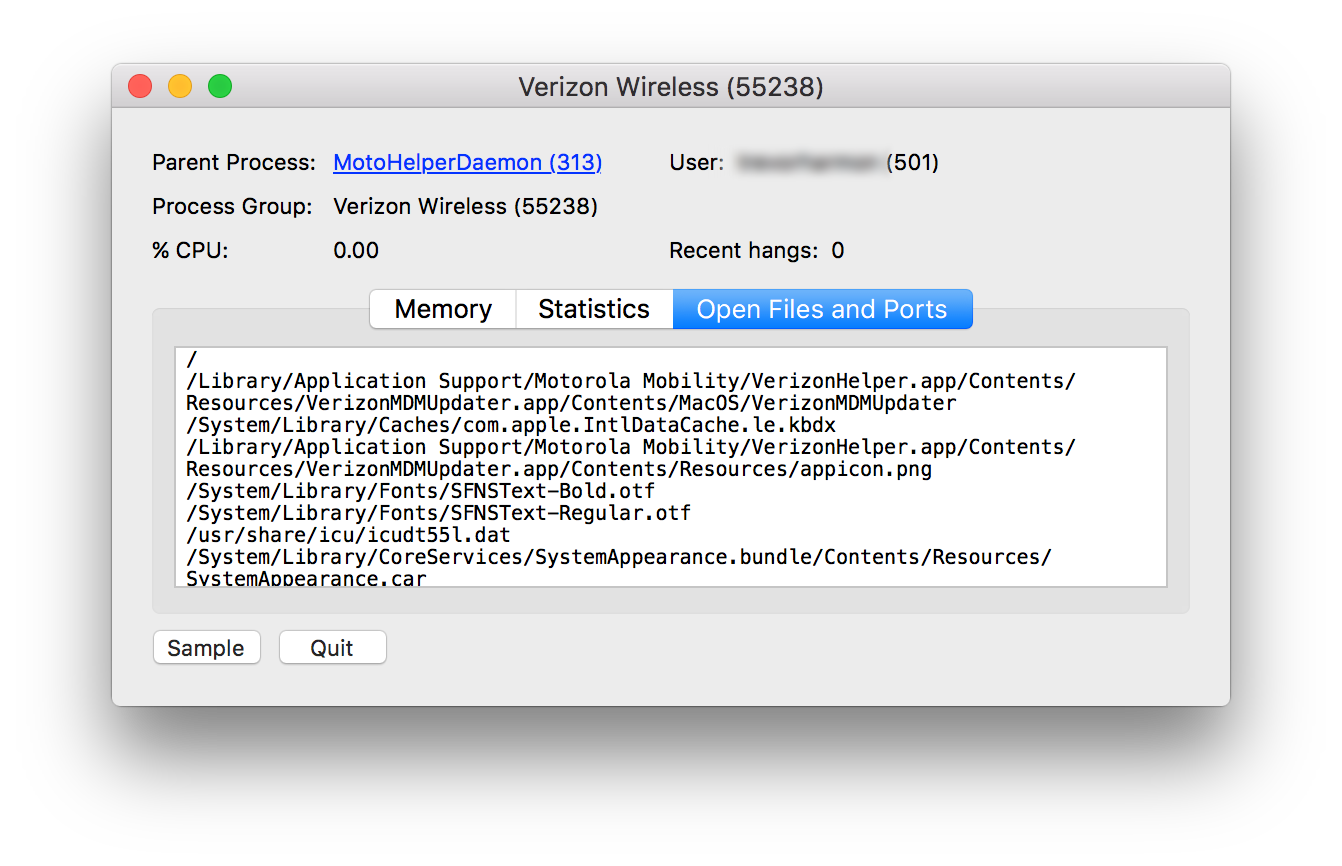1342x866 pixels.
Task: Switch to the Statistics tab
Action: click(x=594, y=309)
